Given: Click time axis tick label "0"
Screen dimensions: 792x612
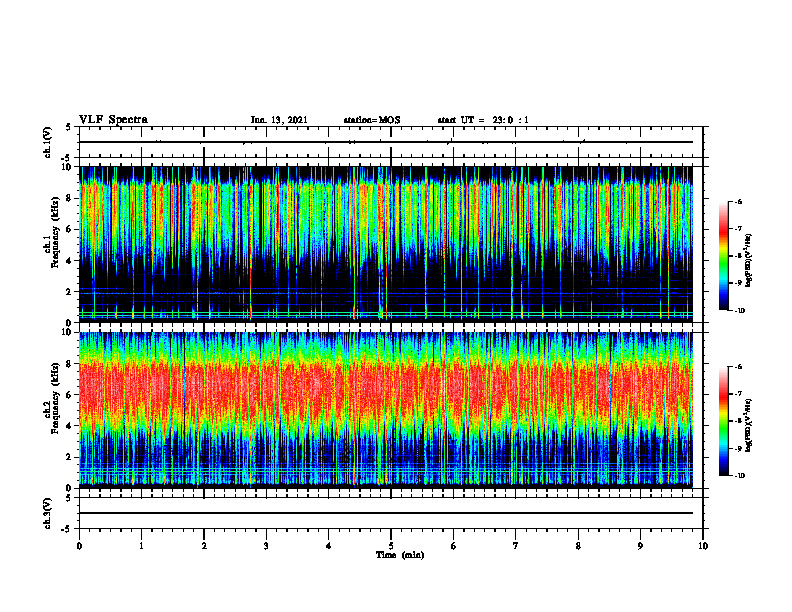Looking at the screenshot, I should coord(79,546).
